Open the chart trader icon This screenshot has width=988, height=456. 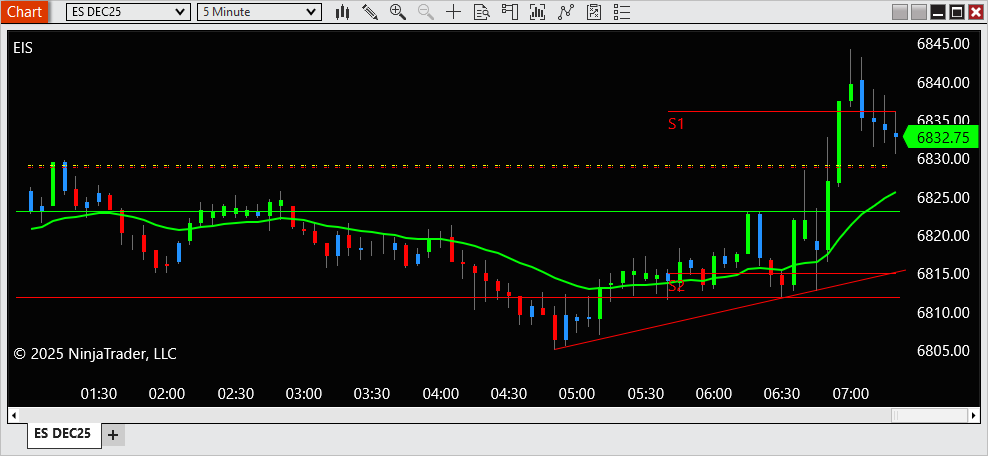point(509,11)
